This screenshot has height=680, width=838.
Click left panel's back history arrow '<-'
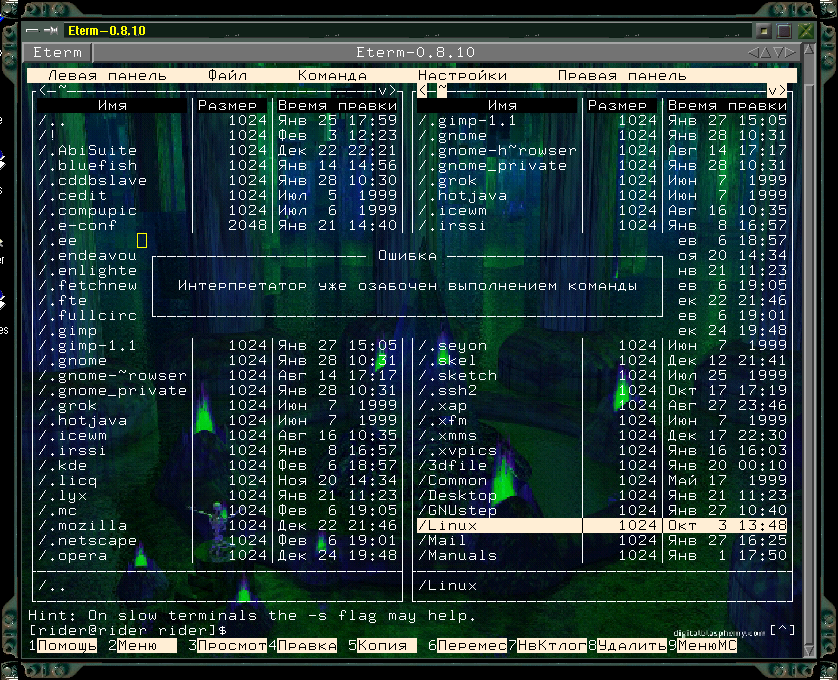(47, 90)
